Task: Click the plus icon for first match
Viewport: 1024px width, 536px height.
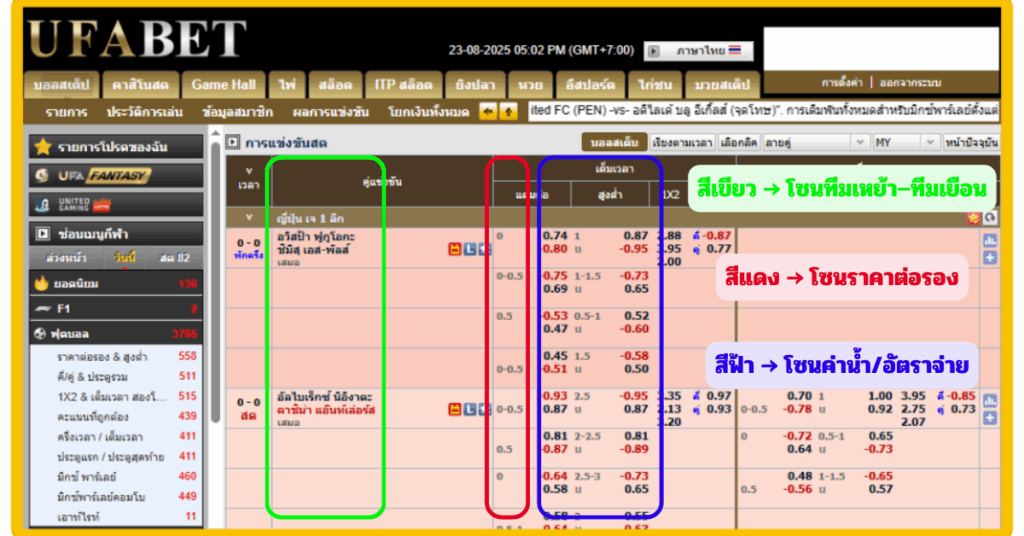Action: 990,258
